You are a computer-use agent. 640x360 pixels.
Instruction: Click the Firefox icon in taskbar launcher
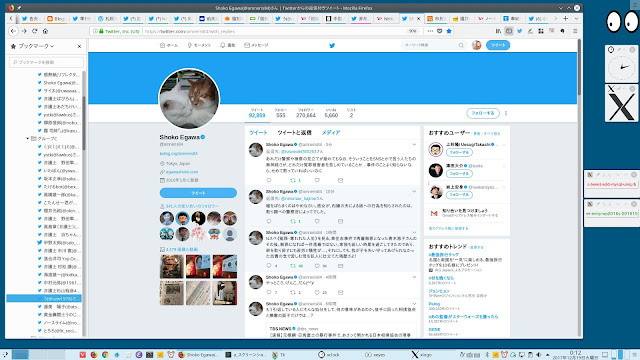coord(94,355)
